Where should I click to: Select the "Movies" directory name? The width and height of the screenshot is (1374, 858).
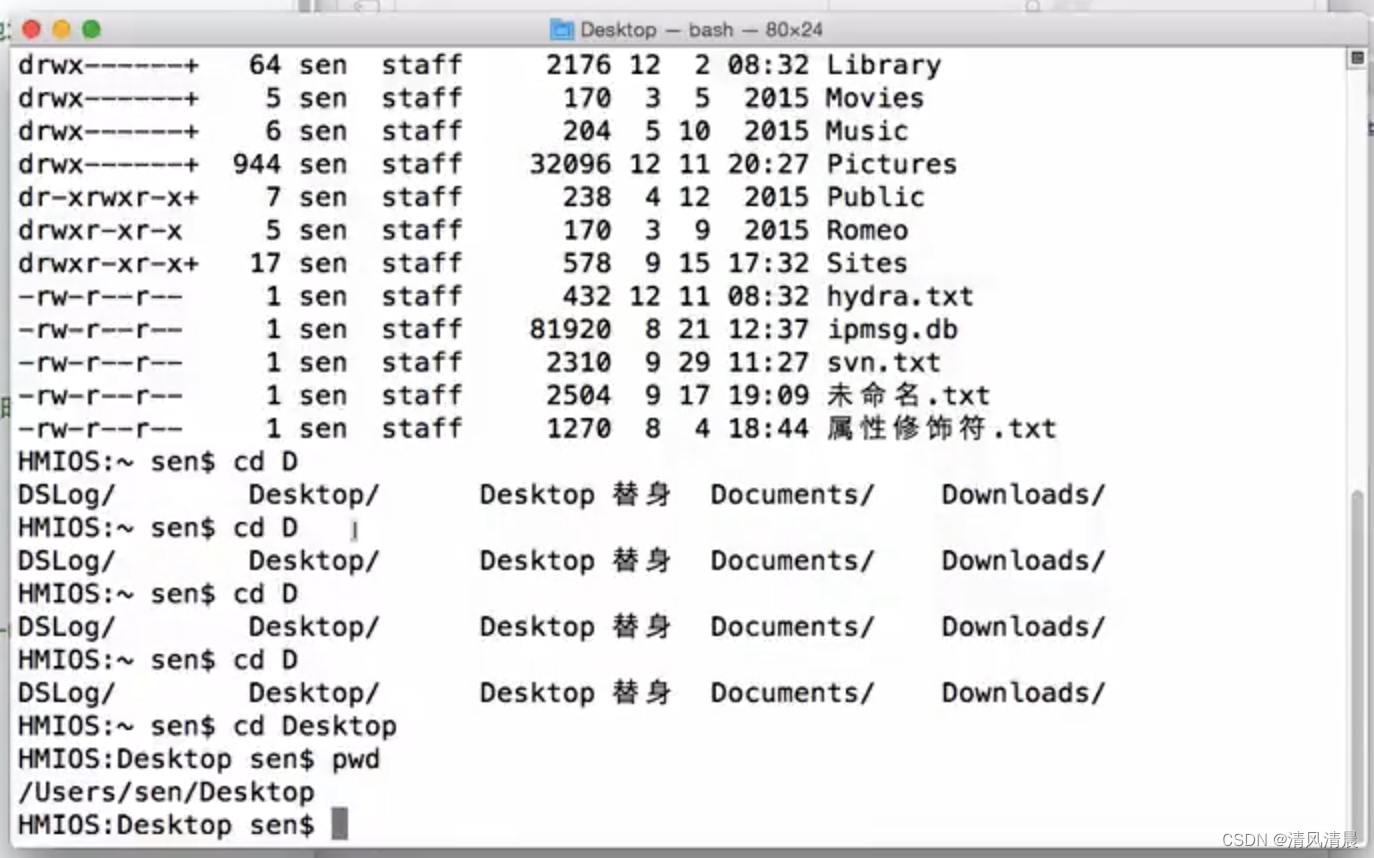tap(875, 99)
